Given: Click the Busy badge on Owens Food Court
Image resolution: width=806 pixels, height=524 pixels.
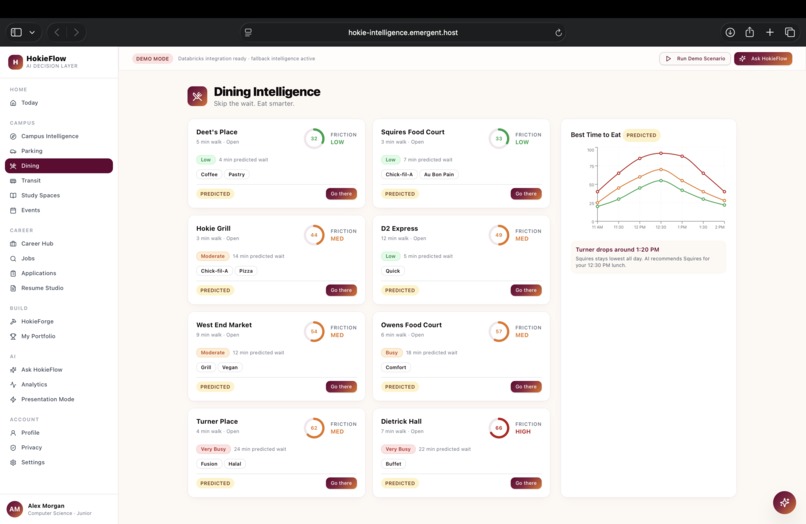Looking at the screenshot, I should (x=392, y=353).
